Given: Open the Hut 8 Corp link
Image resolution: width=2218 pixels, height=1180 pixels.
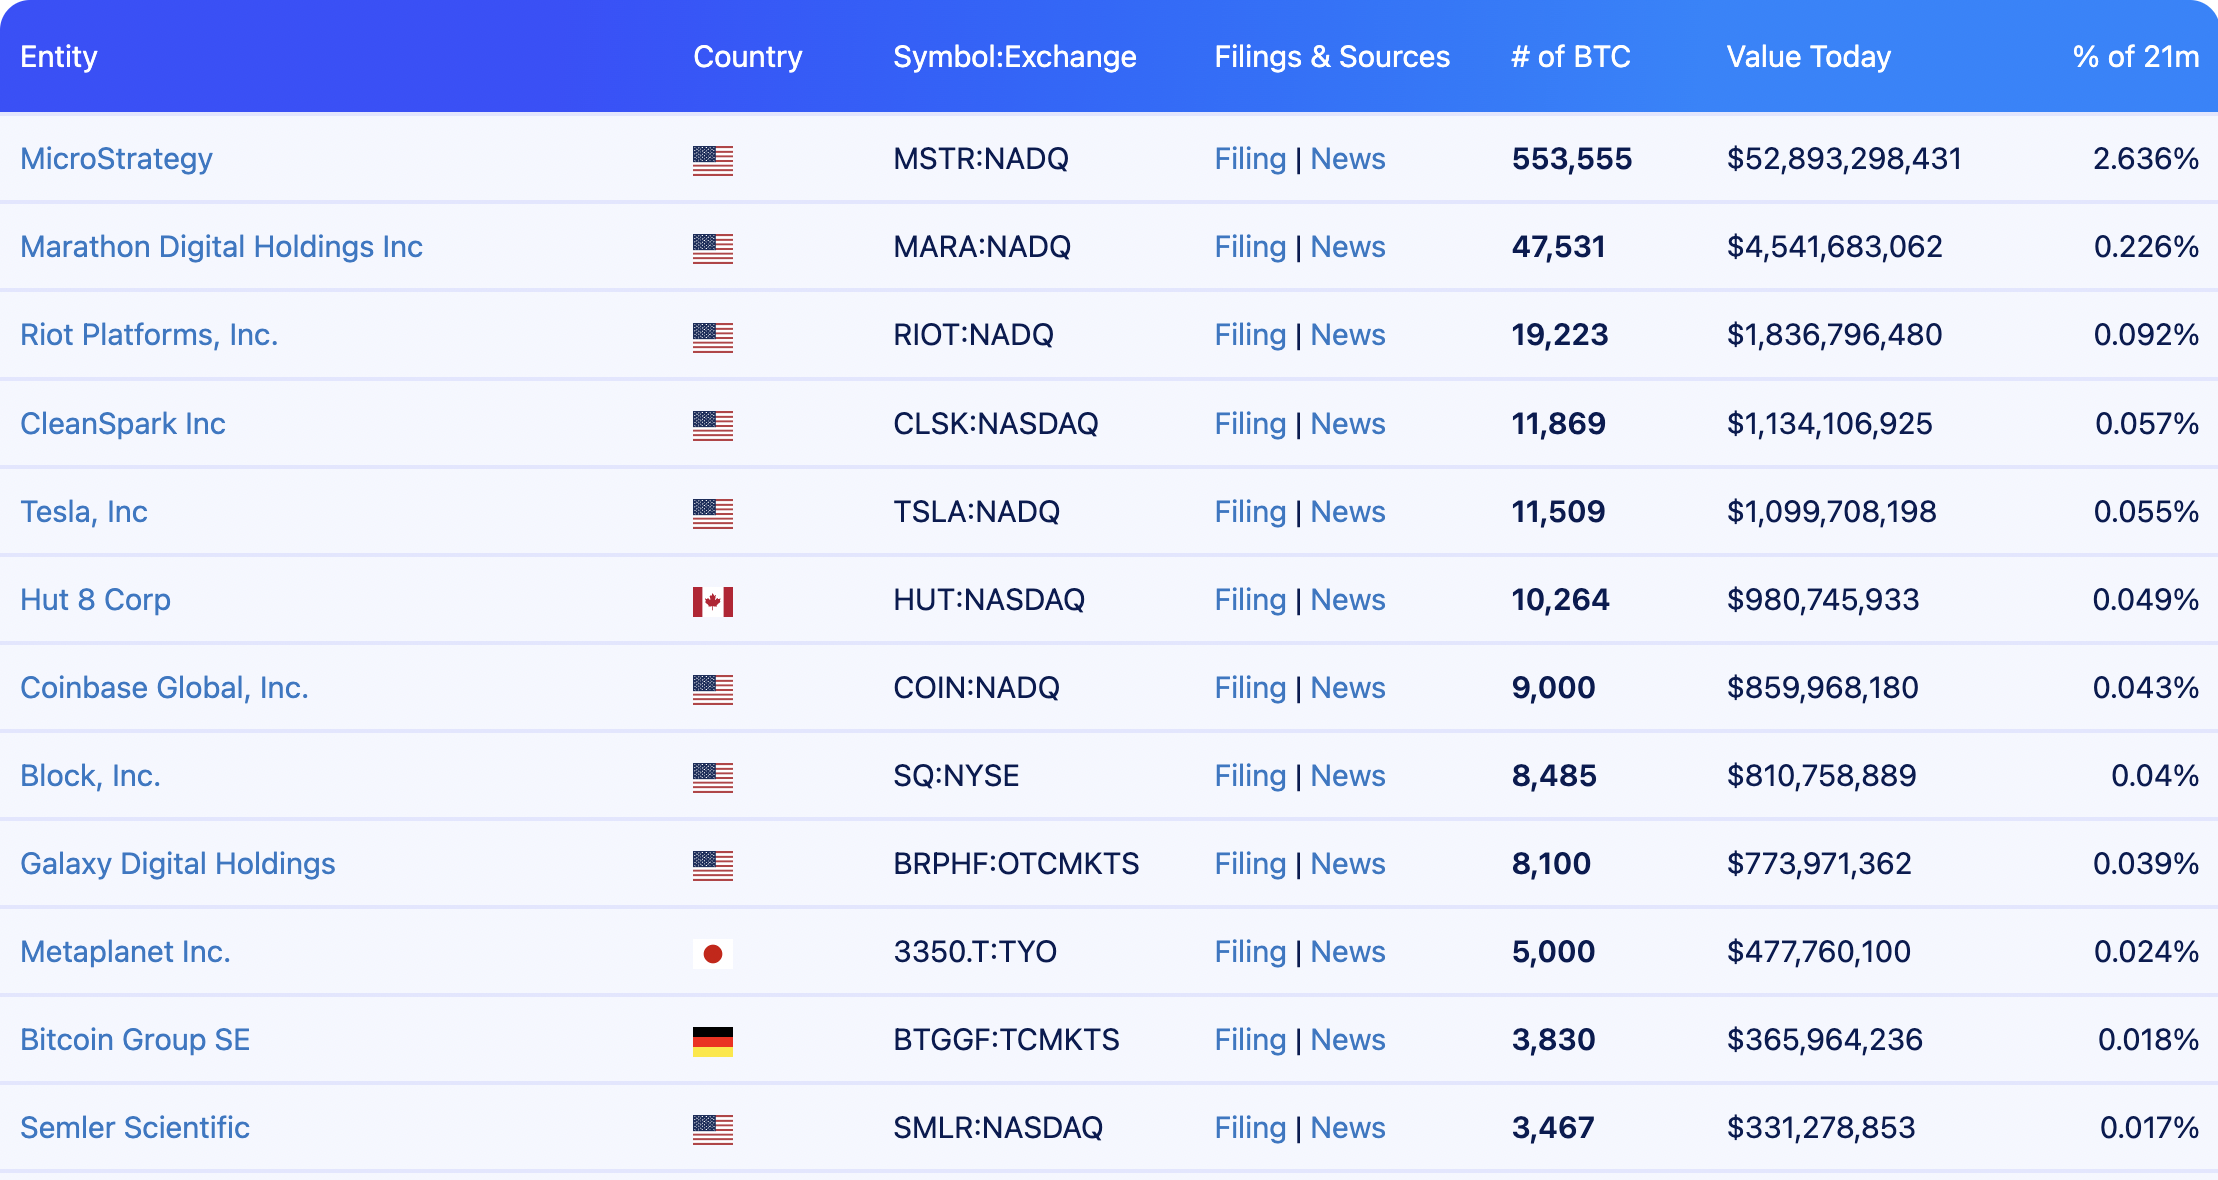Looking at the screenshot, I should point(95,600).
